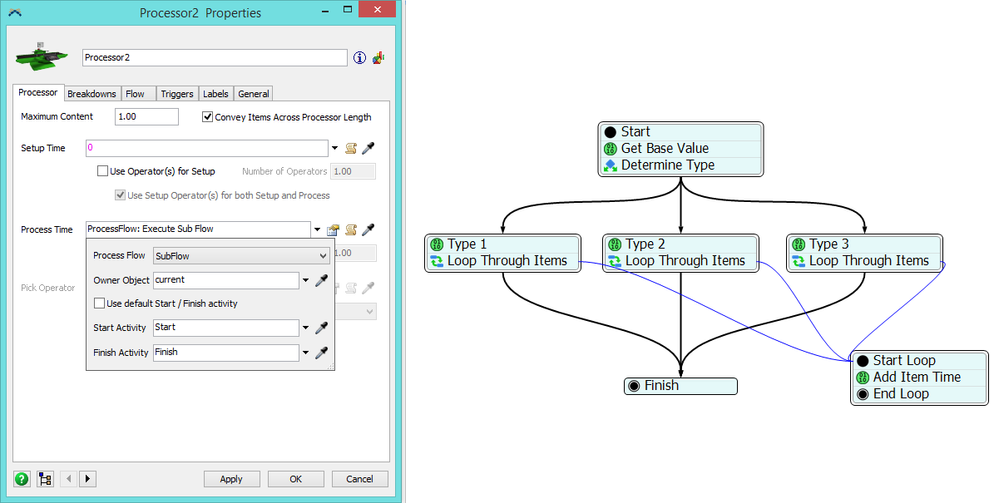The width and height of the screenshot is (999, 503).
Task: Use the Owner Object sampler eyedropper
Action: coord(322,280)
